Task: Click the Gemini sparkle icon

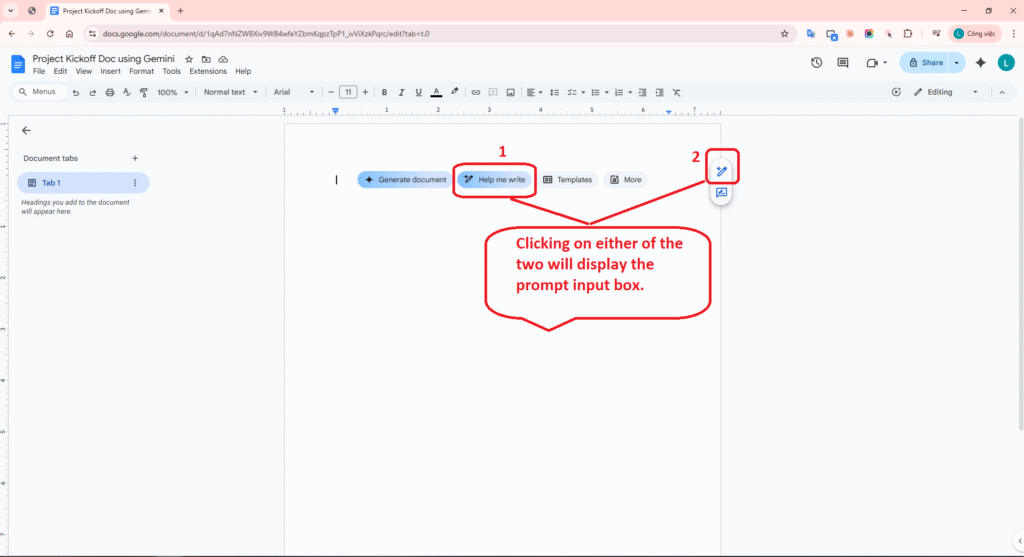Action: [980, 63]
